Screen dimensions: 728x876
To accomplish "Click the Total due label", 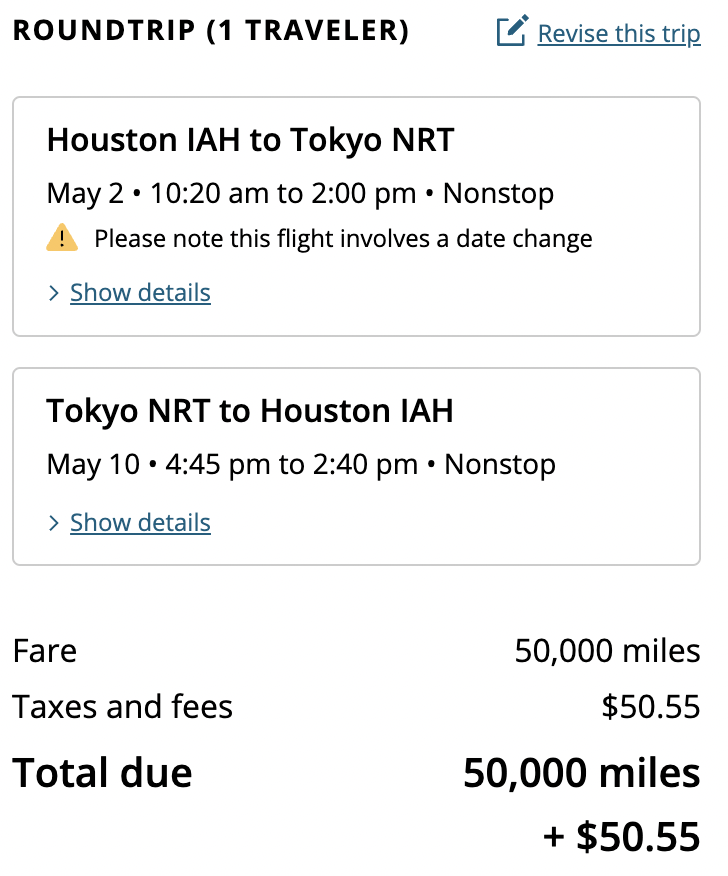I will (103, 773).
